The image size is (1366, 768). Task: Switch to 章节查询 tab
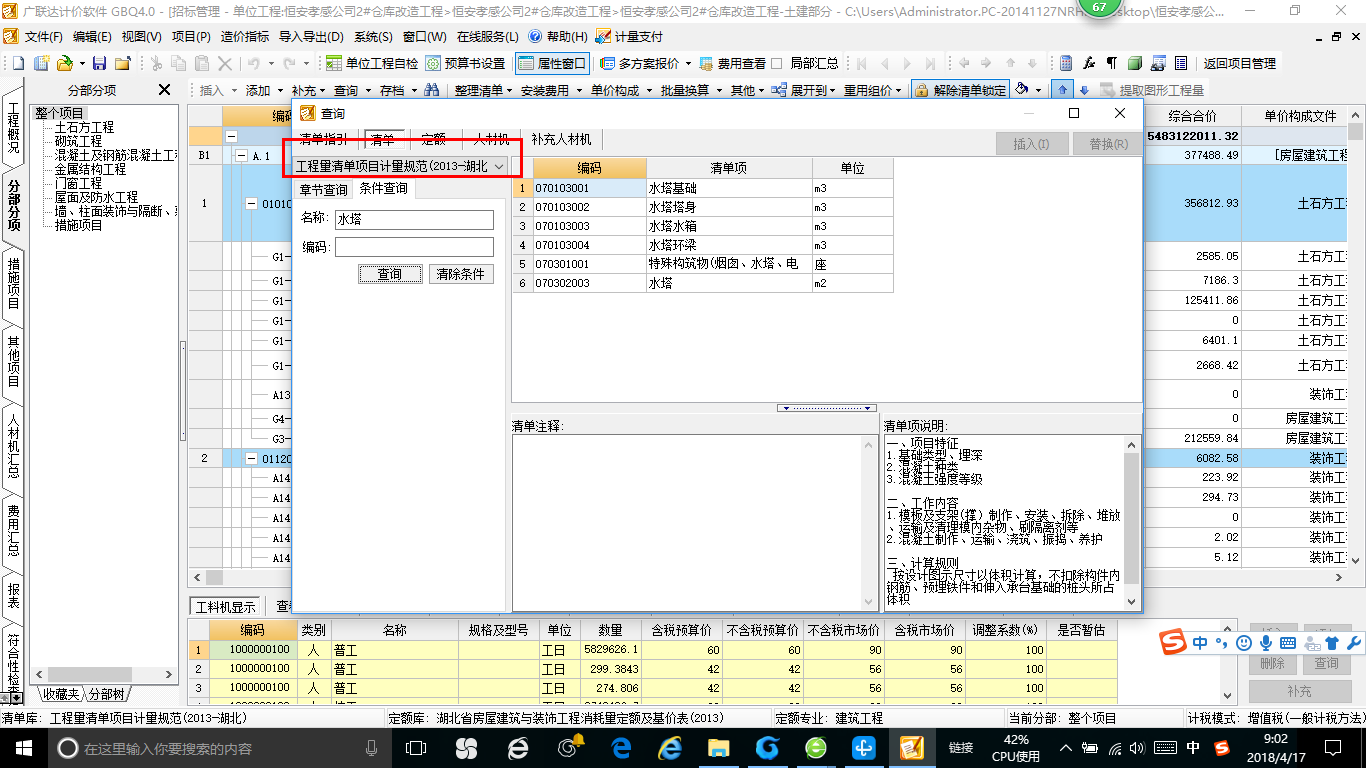tap(323, 189)
